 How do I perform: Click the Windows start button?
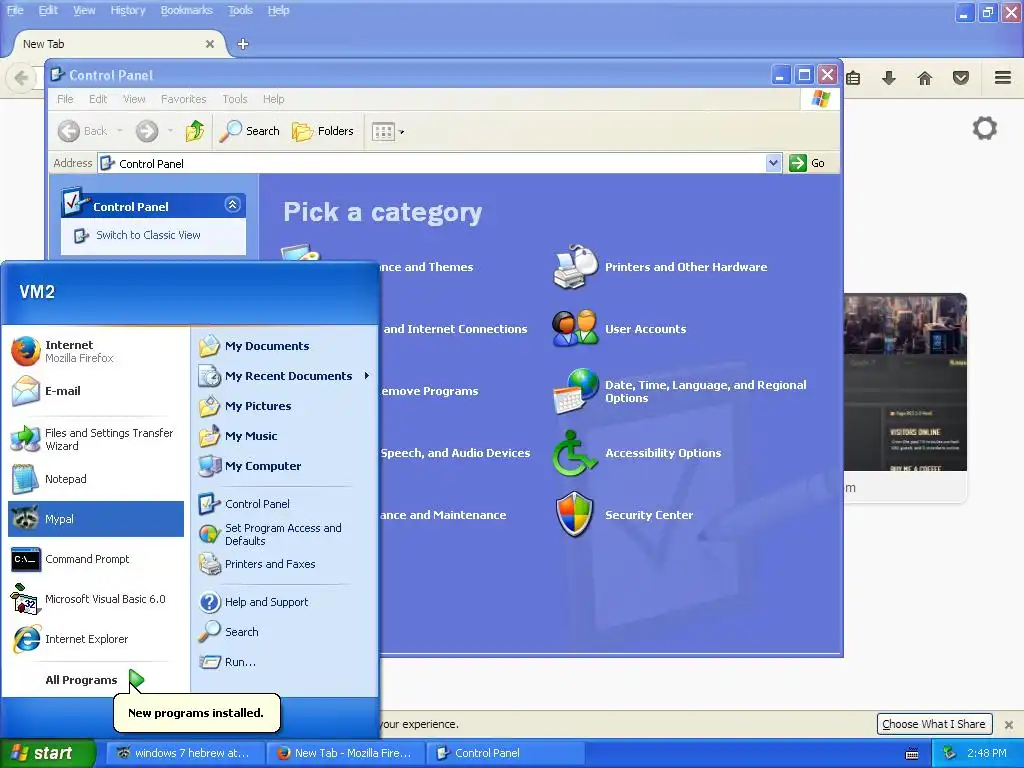click(46, 753)
